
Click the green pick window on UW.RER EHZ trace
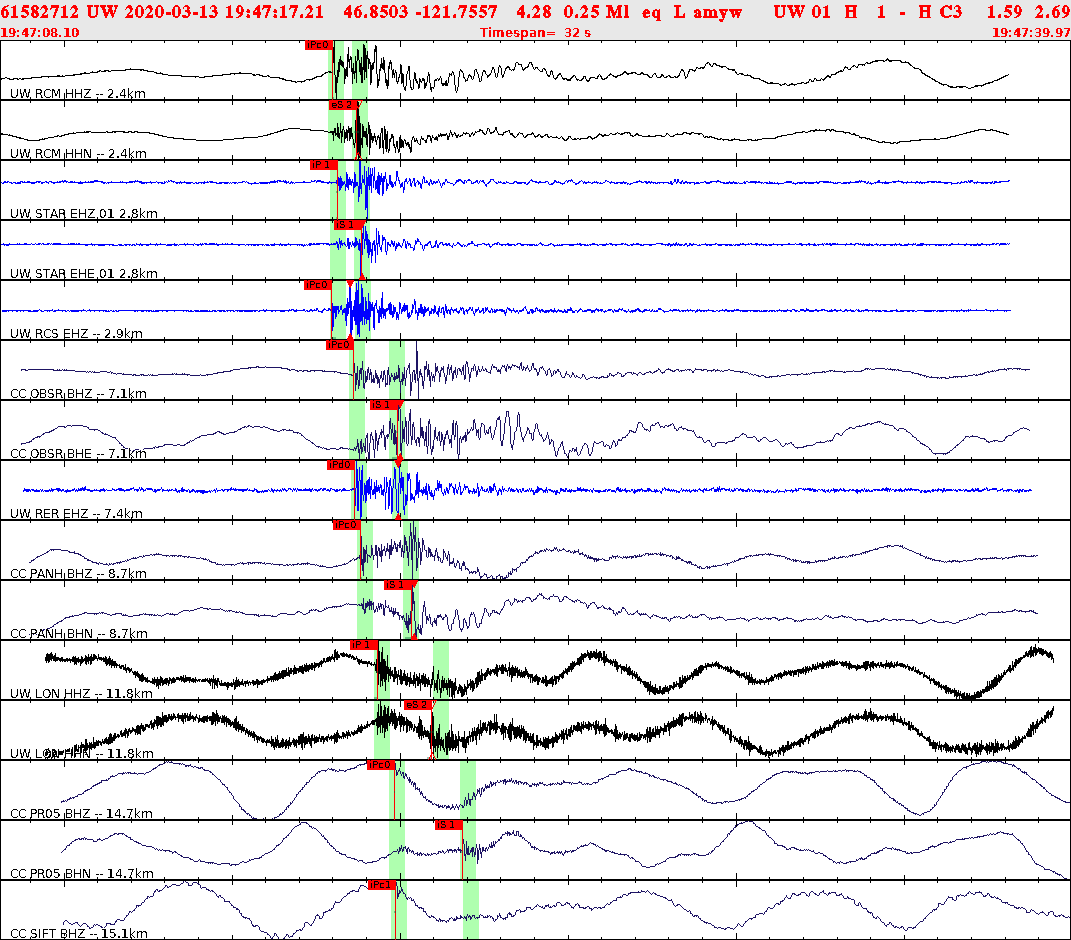click(360, 490)
